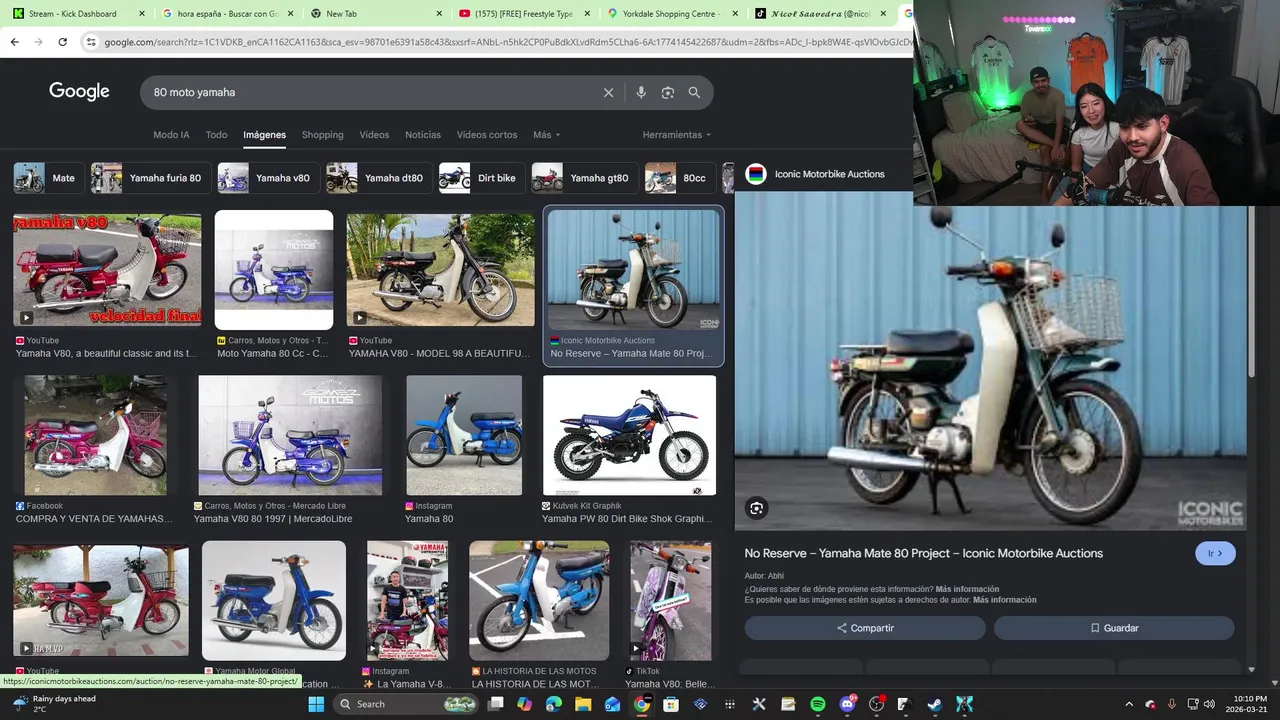Viewport: 1280px width, 720px height.
Task: Close the Stream - Kick Dashboard tab
Action: click(141, 14)
